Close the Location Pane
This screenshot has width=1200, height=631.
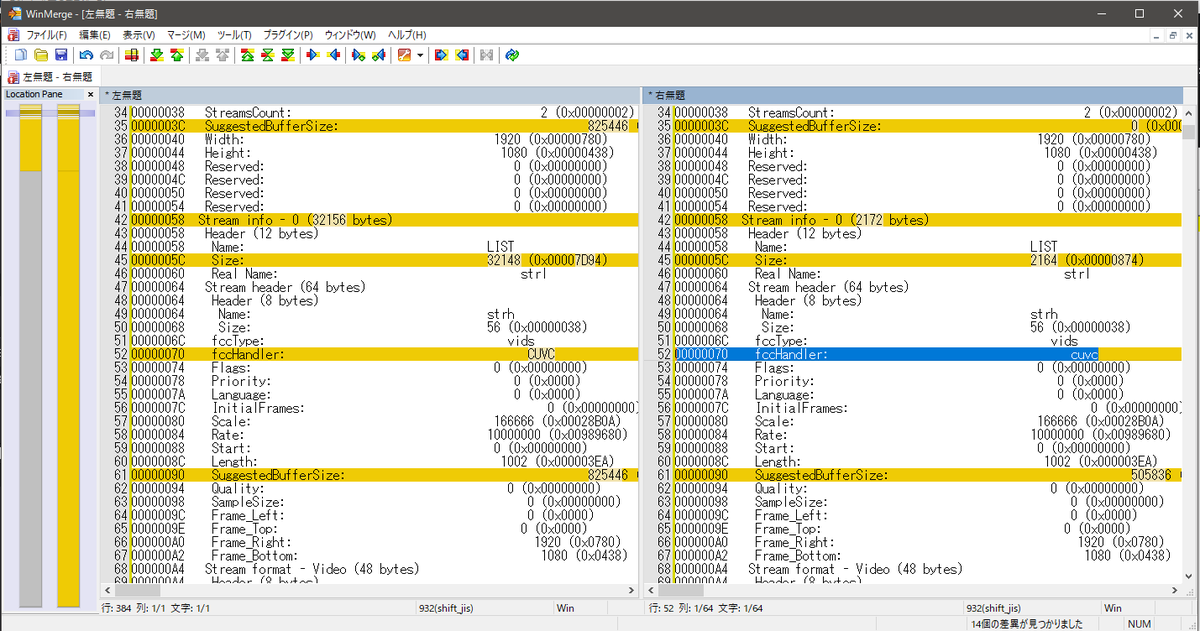pyautogui.click(x=90, y=94)
